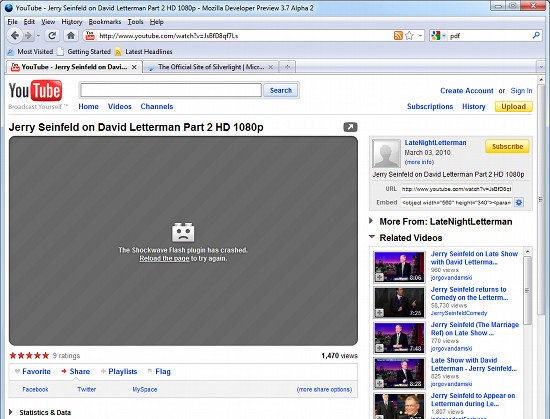Open the File menu
The height and width of the screenshot is (419, 550).
click(12, 22)
